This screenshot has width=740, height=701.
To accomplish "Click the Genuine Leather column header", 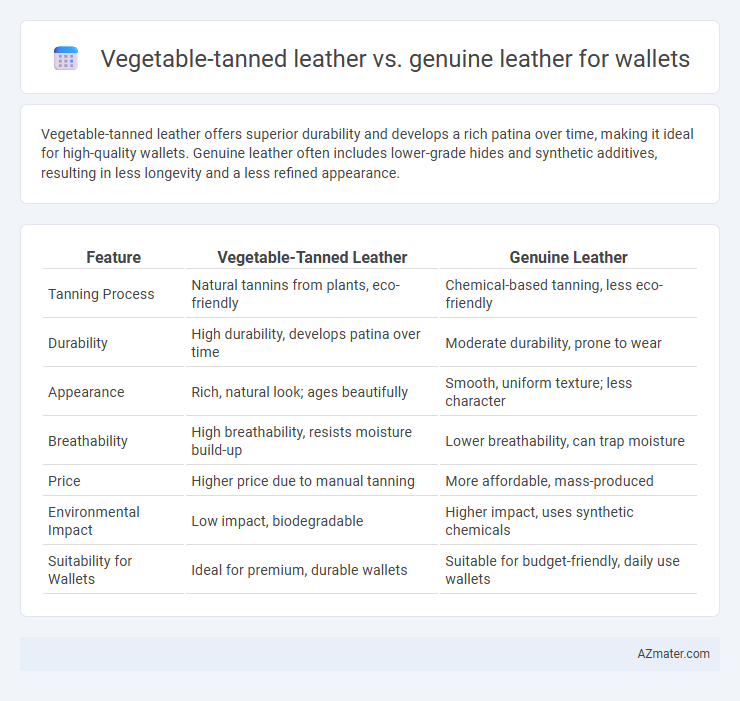I will (x=568, y=257).
